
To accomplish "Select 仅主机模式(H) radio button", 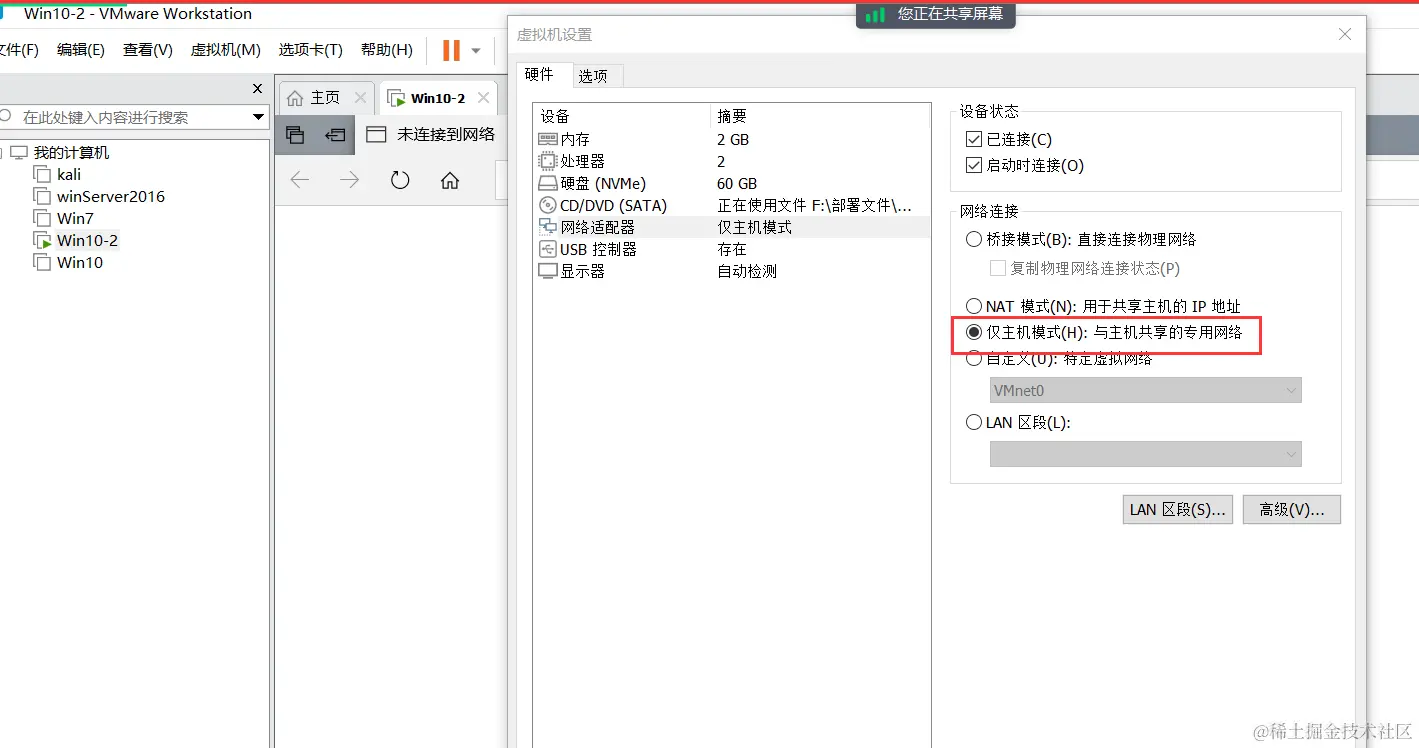I will tap(974, 333).
